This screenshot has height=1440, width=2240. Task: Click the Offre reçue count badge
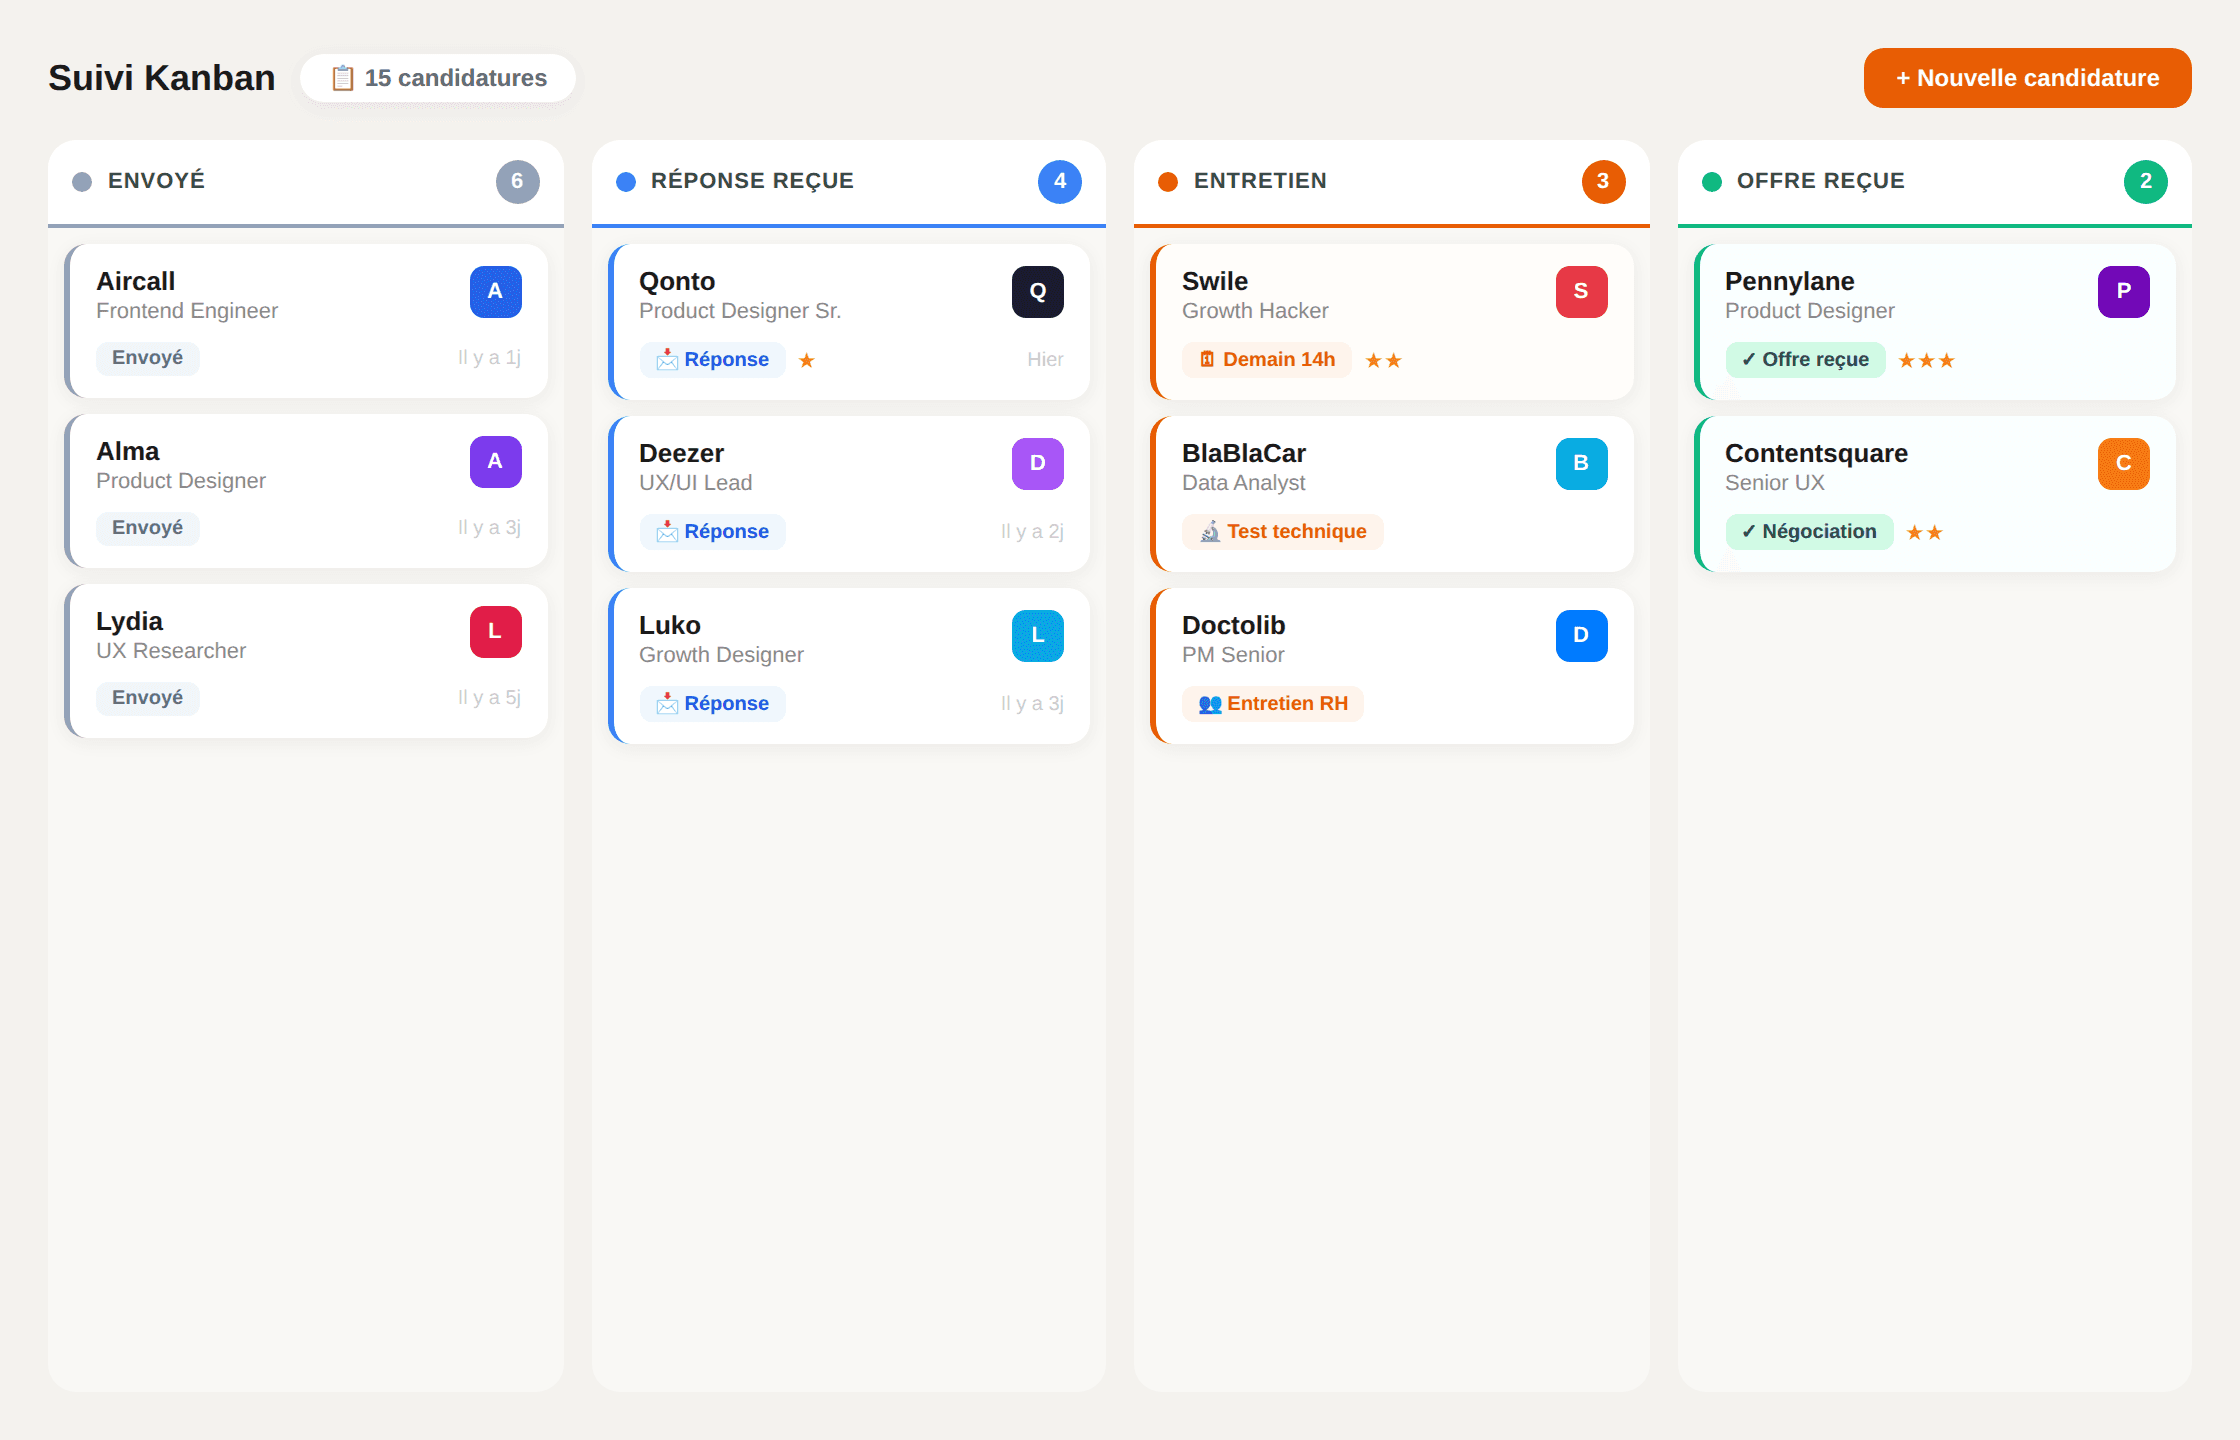pos(2145,181)
